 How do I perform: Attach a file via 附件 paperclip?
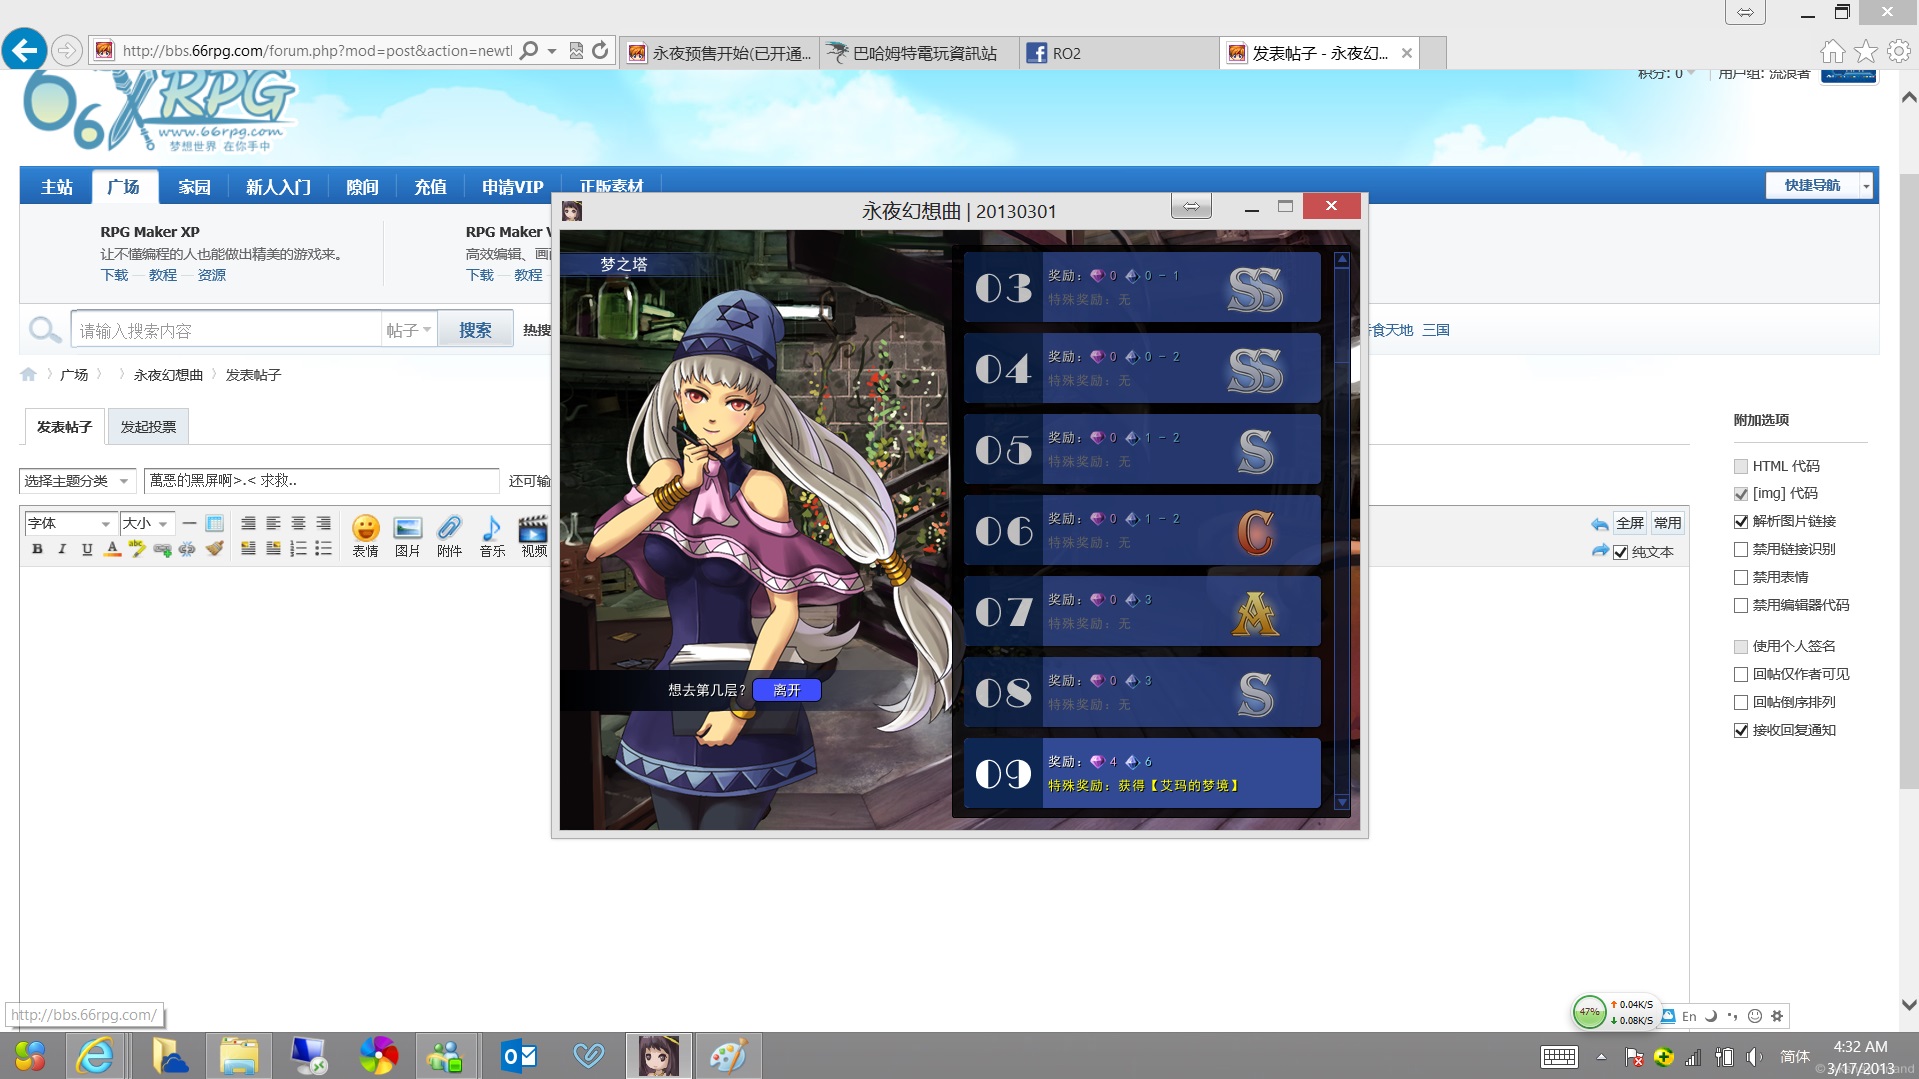(x=449, y=536)
